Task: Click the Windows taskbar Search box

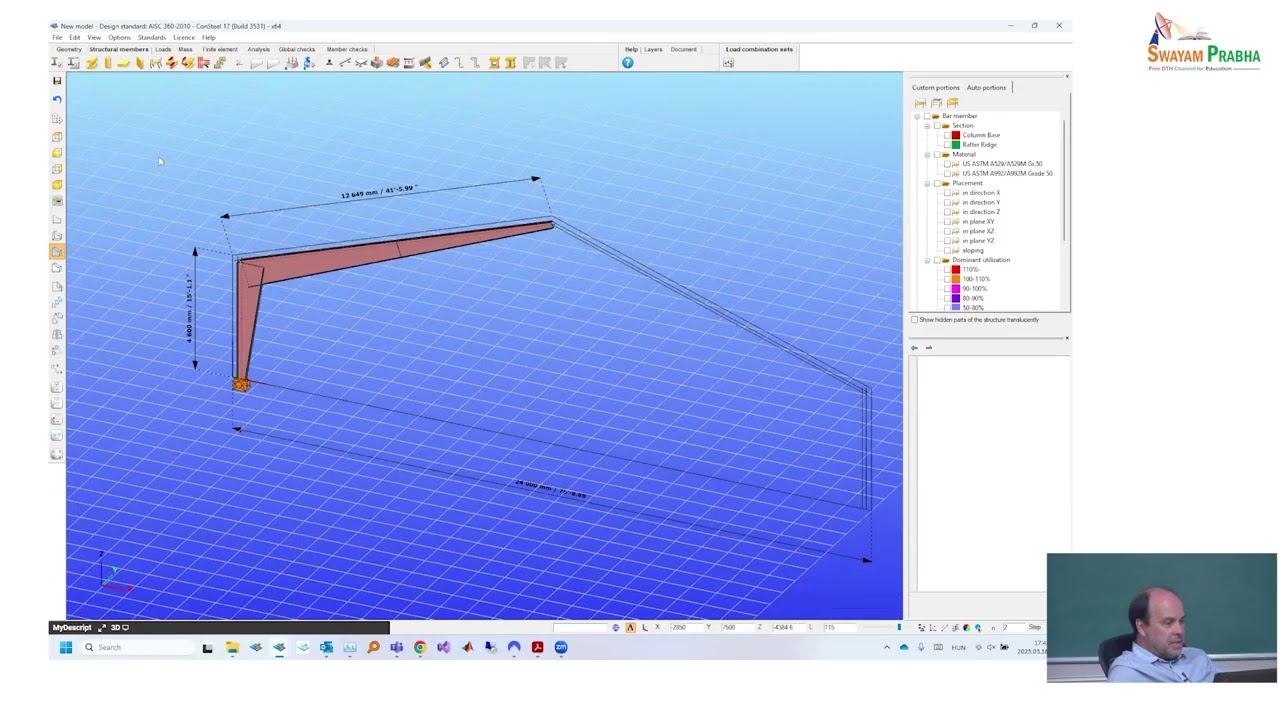Action: tap(138, 647)
